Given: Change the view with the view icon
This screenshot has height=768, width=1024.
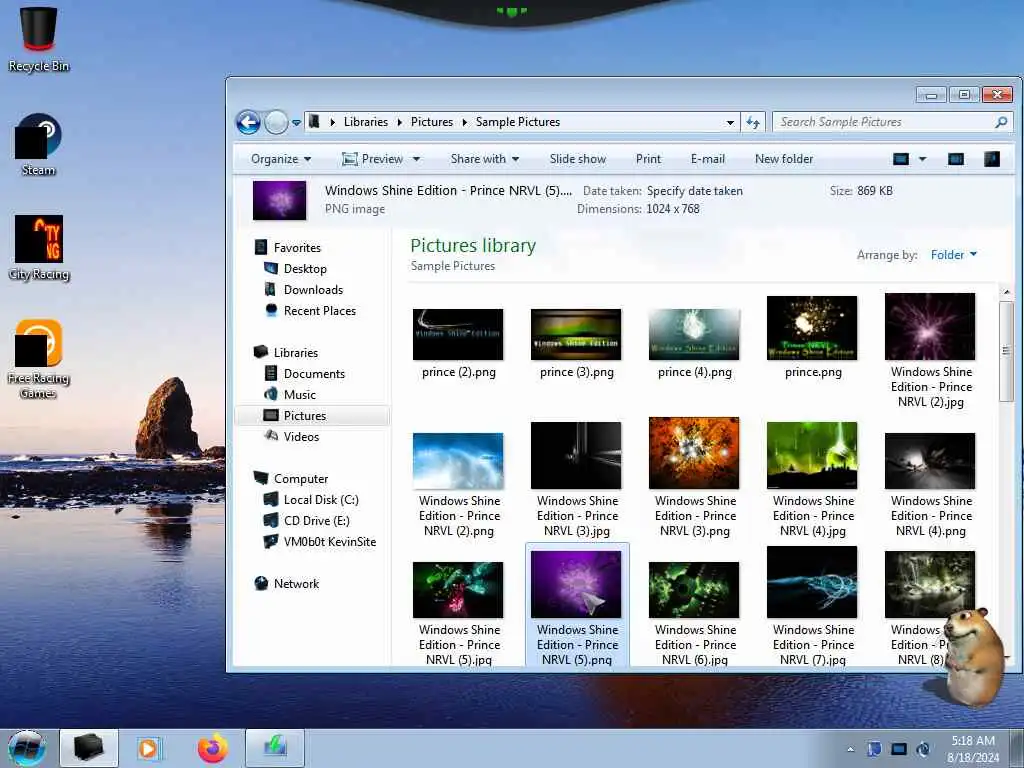Looking at the screenshot, I should pos(901,159).
